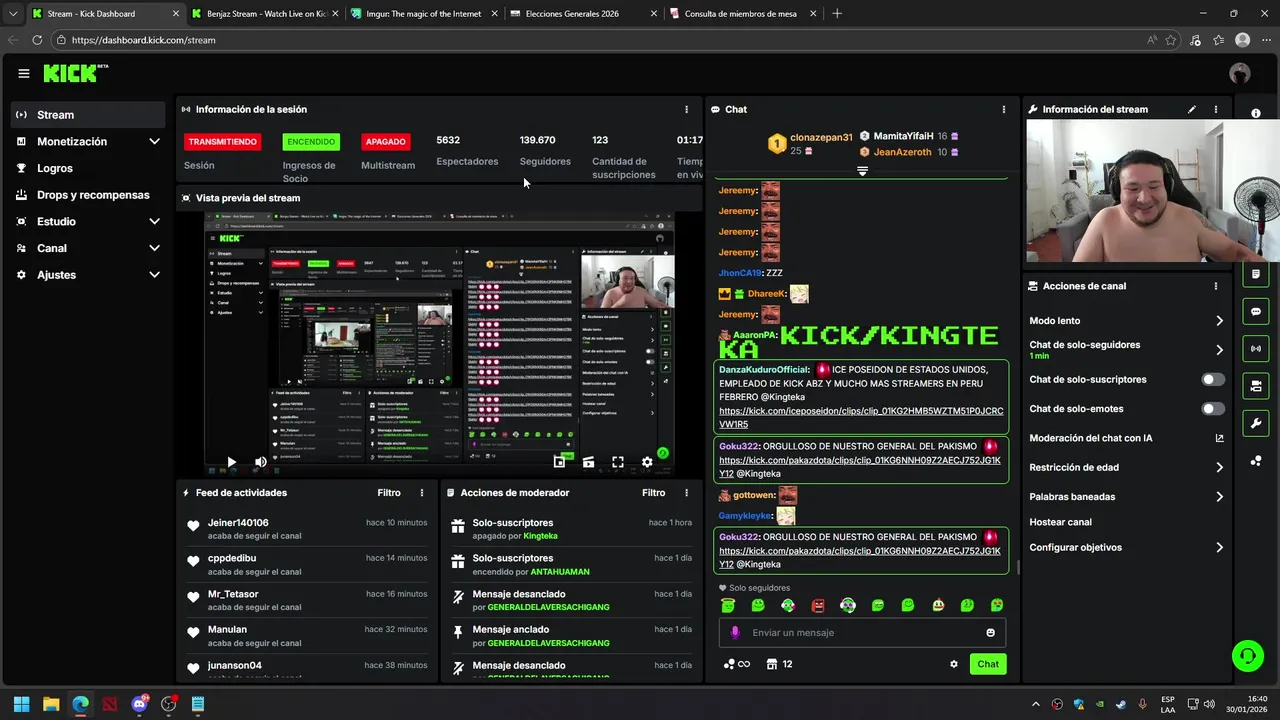Enable picture-in-picture for stream preview
1280x720 pixels.
point(559,462)
